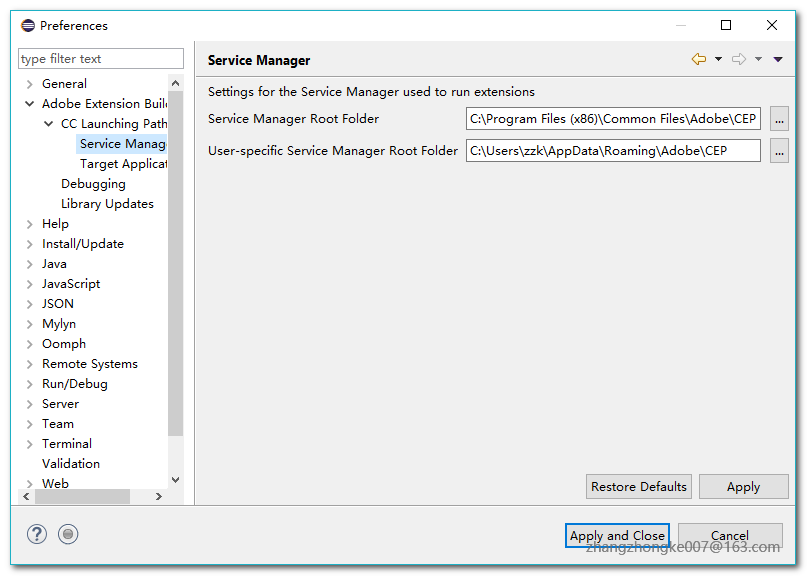Collapse the Adobe Extension Builder tree node
Screen dimensions: 807x576
tap(30, 104)
